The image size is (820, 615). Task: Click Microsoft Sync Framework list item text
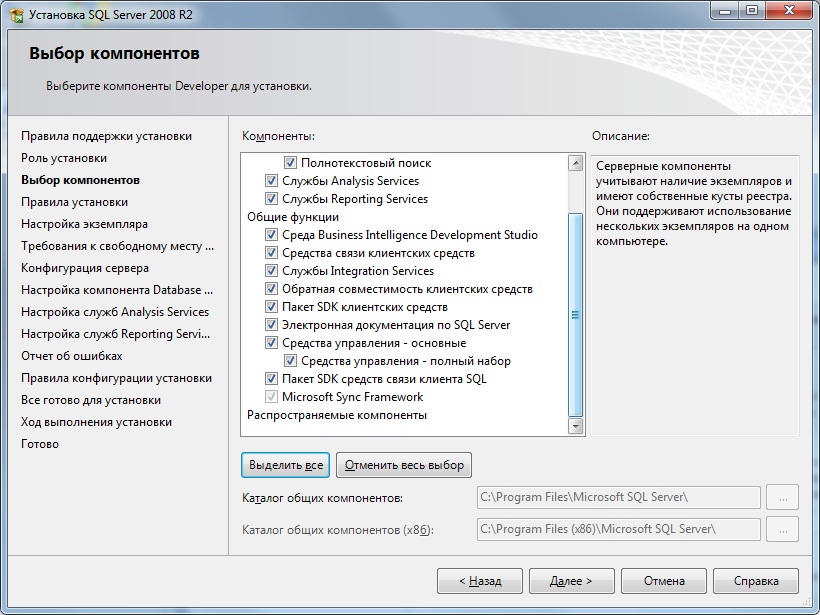pos(352,397)
